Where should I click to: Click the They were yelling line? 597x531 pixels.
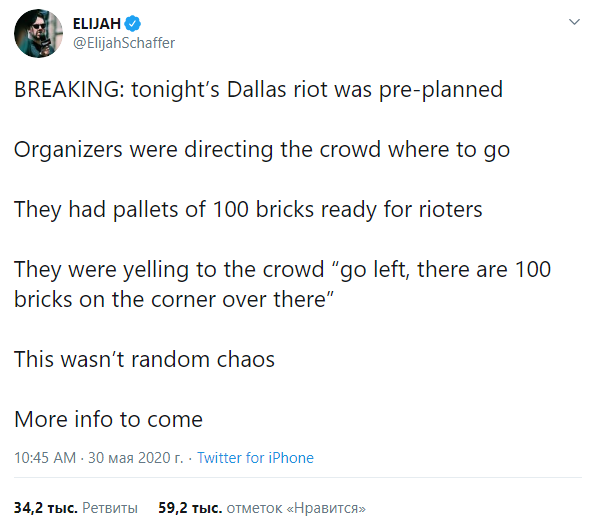pos(283,270)
